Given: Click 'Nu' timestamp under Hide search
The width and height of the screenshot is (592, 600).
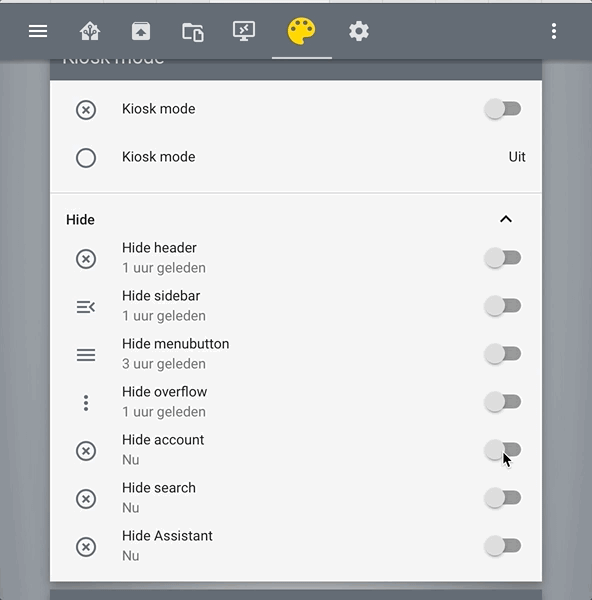Looking at the screenshot, I should (x=130, y=508).
